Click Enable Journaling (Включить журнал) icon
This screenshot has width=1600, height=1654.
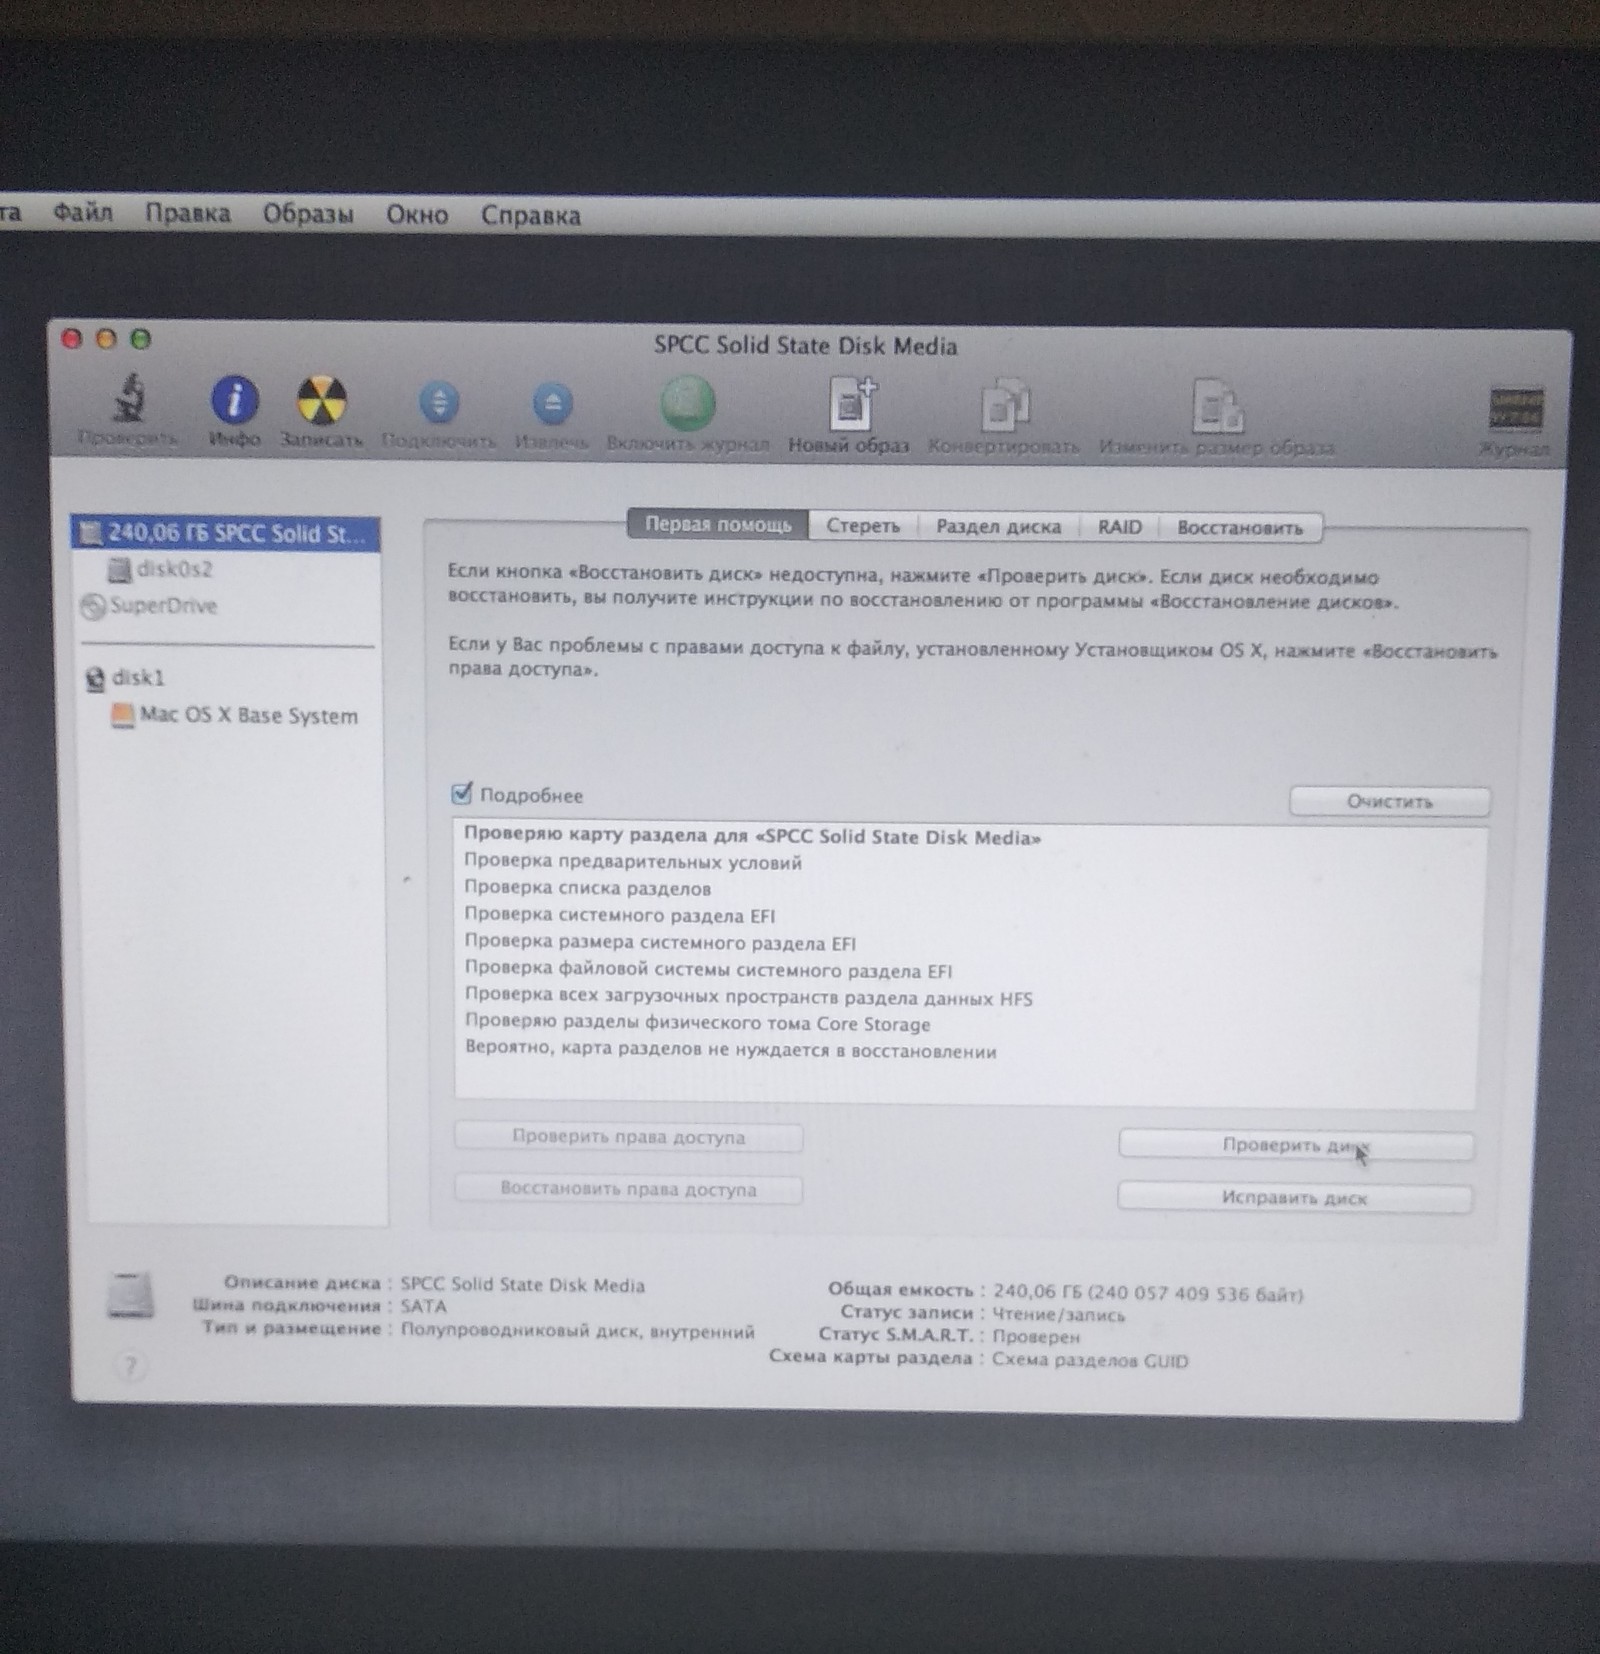tap(687, 404)
